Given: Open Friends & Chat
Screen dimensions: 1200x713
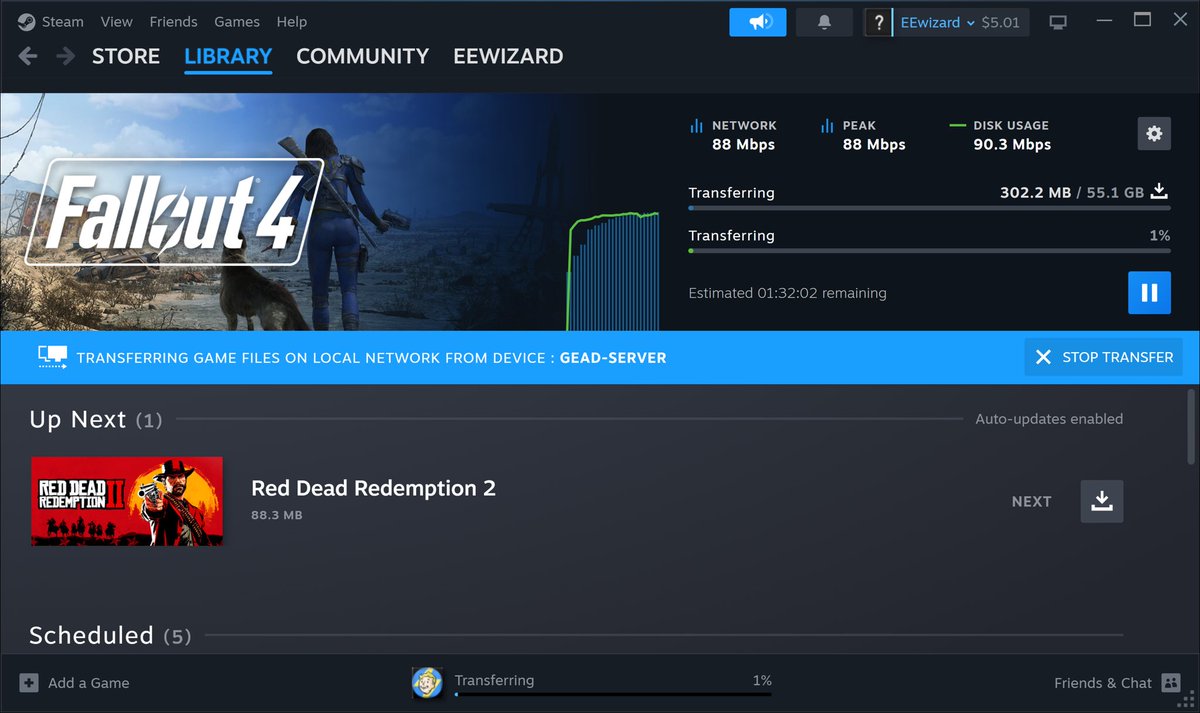Looking at the screenshot, I should [1118, 683].
